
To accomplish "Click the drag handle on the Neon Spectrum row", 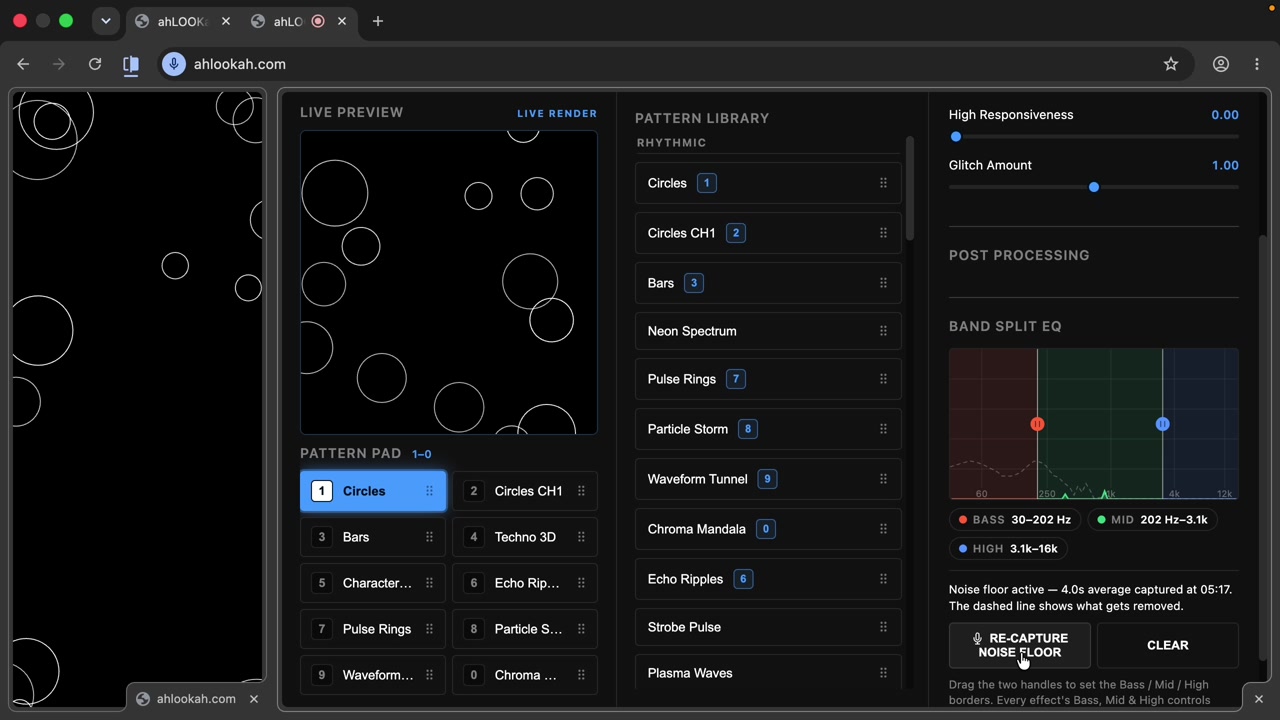I will point(883,331).
